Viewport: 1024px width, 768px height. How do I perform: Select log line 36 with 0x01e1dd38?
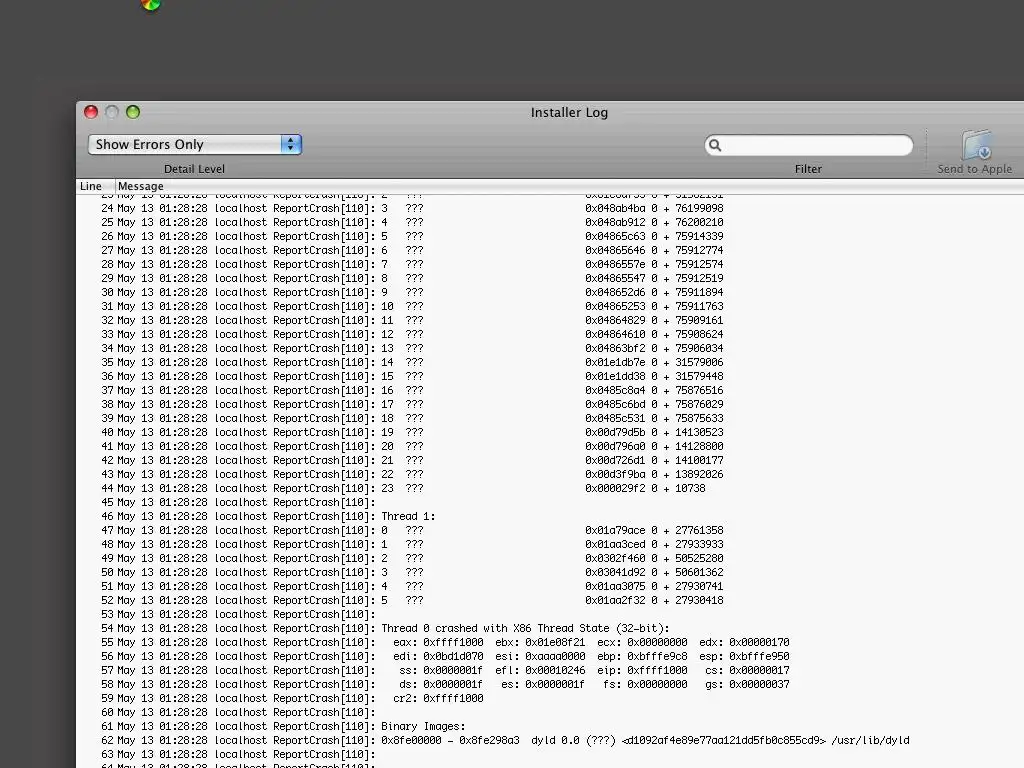pos(550,377)
